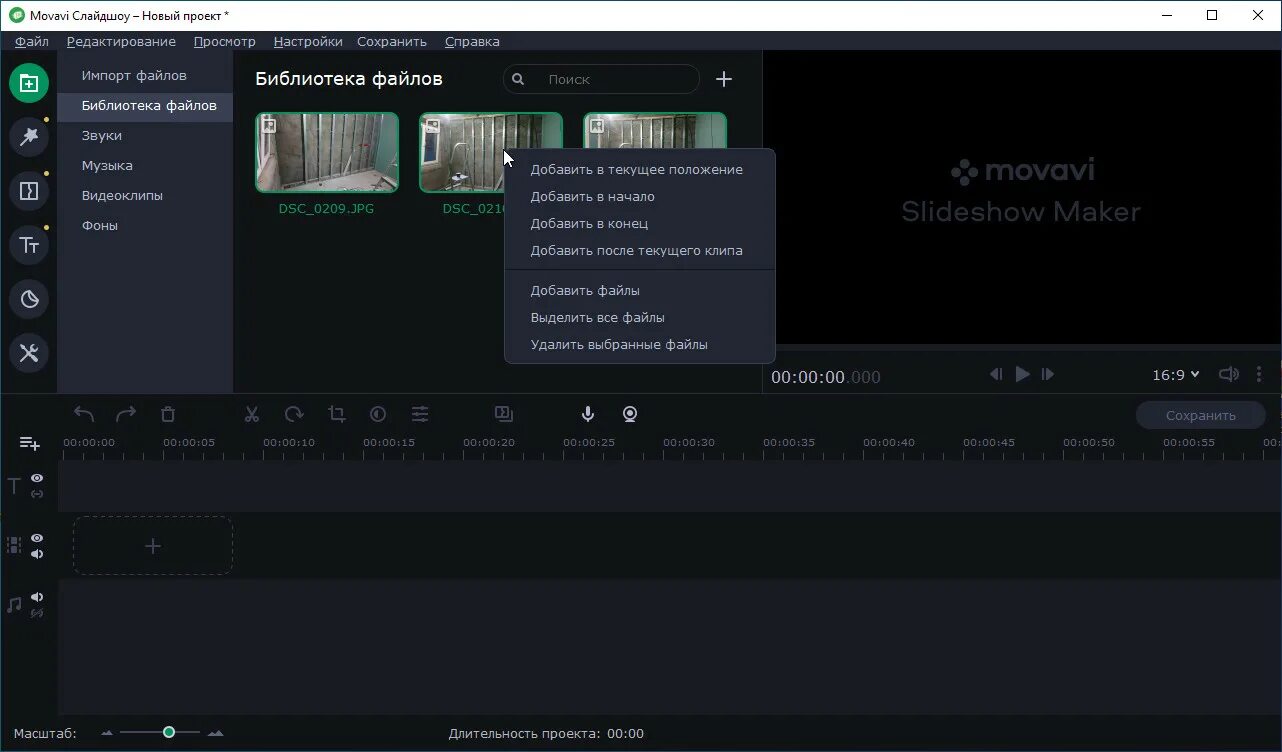Click the Масштаб zoom slider handle
Image resolution: width=1282 pixels, height=752 pixels.
tap(169, 733)
